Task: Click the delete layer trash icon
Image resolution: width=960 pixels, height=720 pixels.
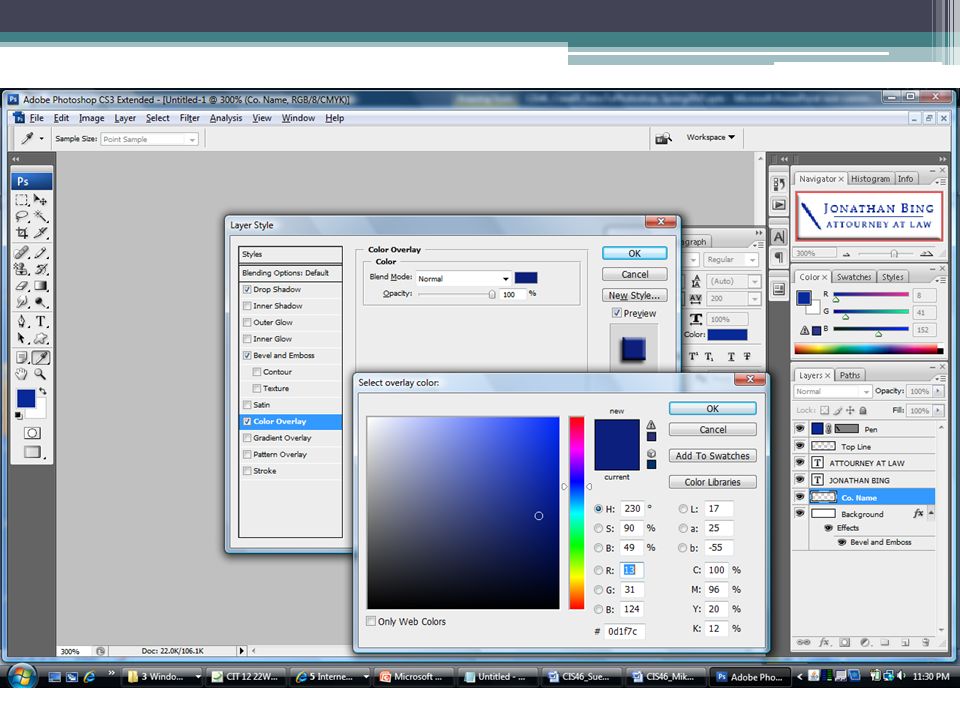Action: 925,642
